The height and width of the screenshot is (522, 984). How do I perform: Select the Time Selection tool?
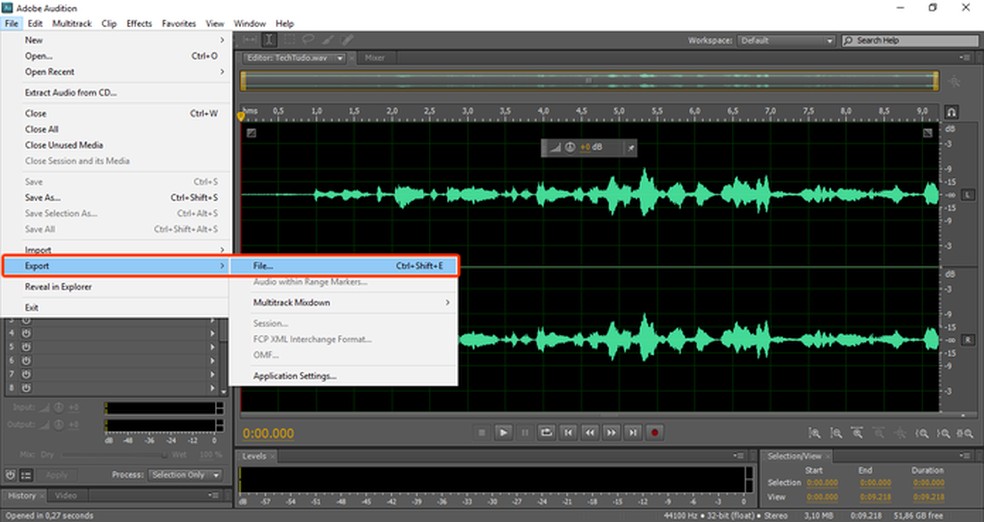click(269, 40)
